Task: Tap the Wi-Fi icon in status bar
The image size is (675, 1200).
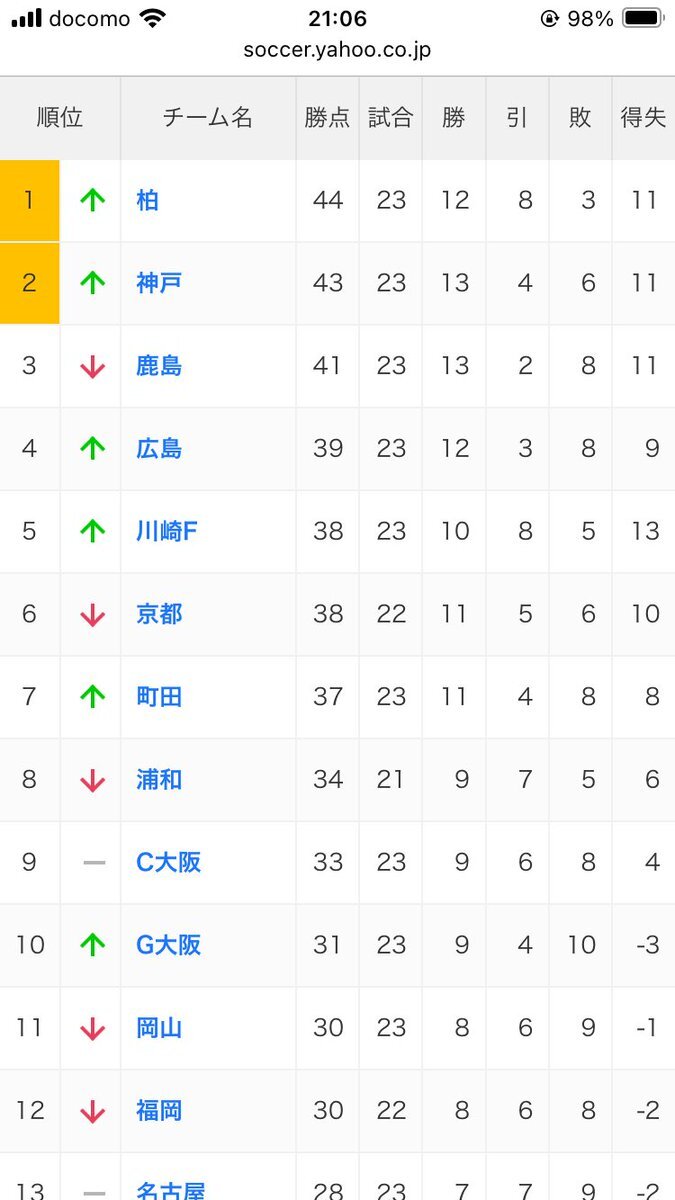Action: point(153,18)
